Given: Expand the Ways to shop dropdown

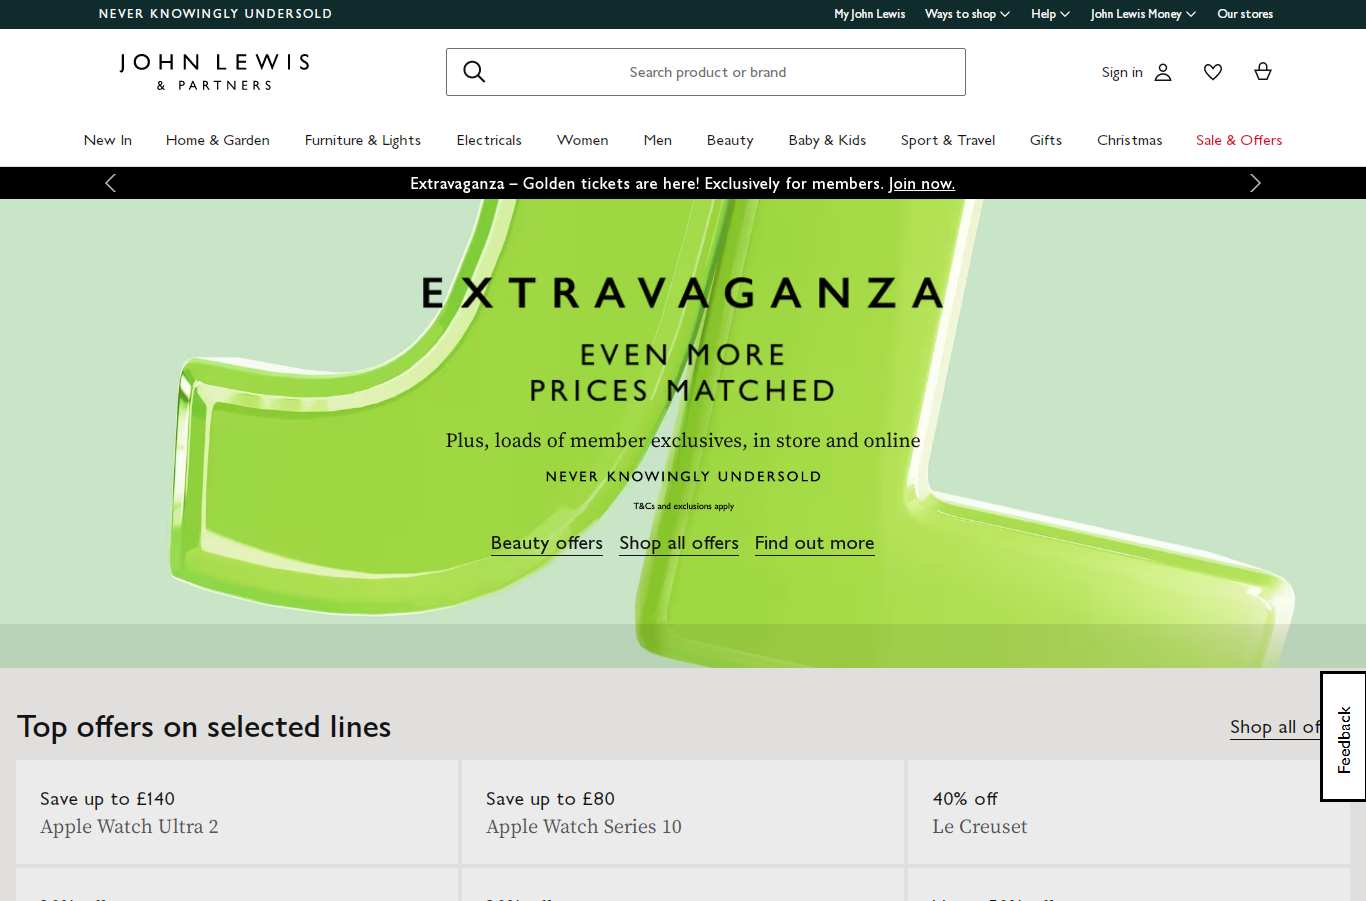Looking at the screenshot, I should click(x=967, y=14).
